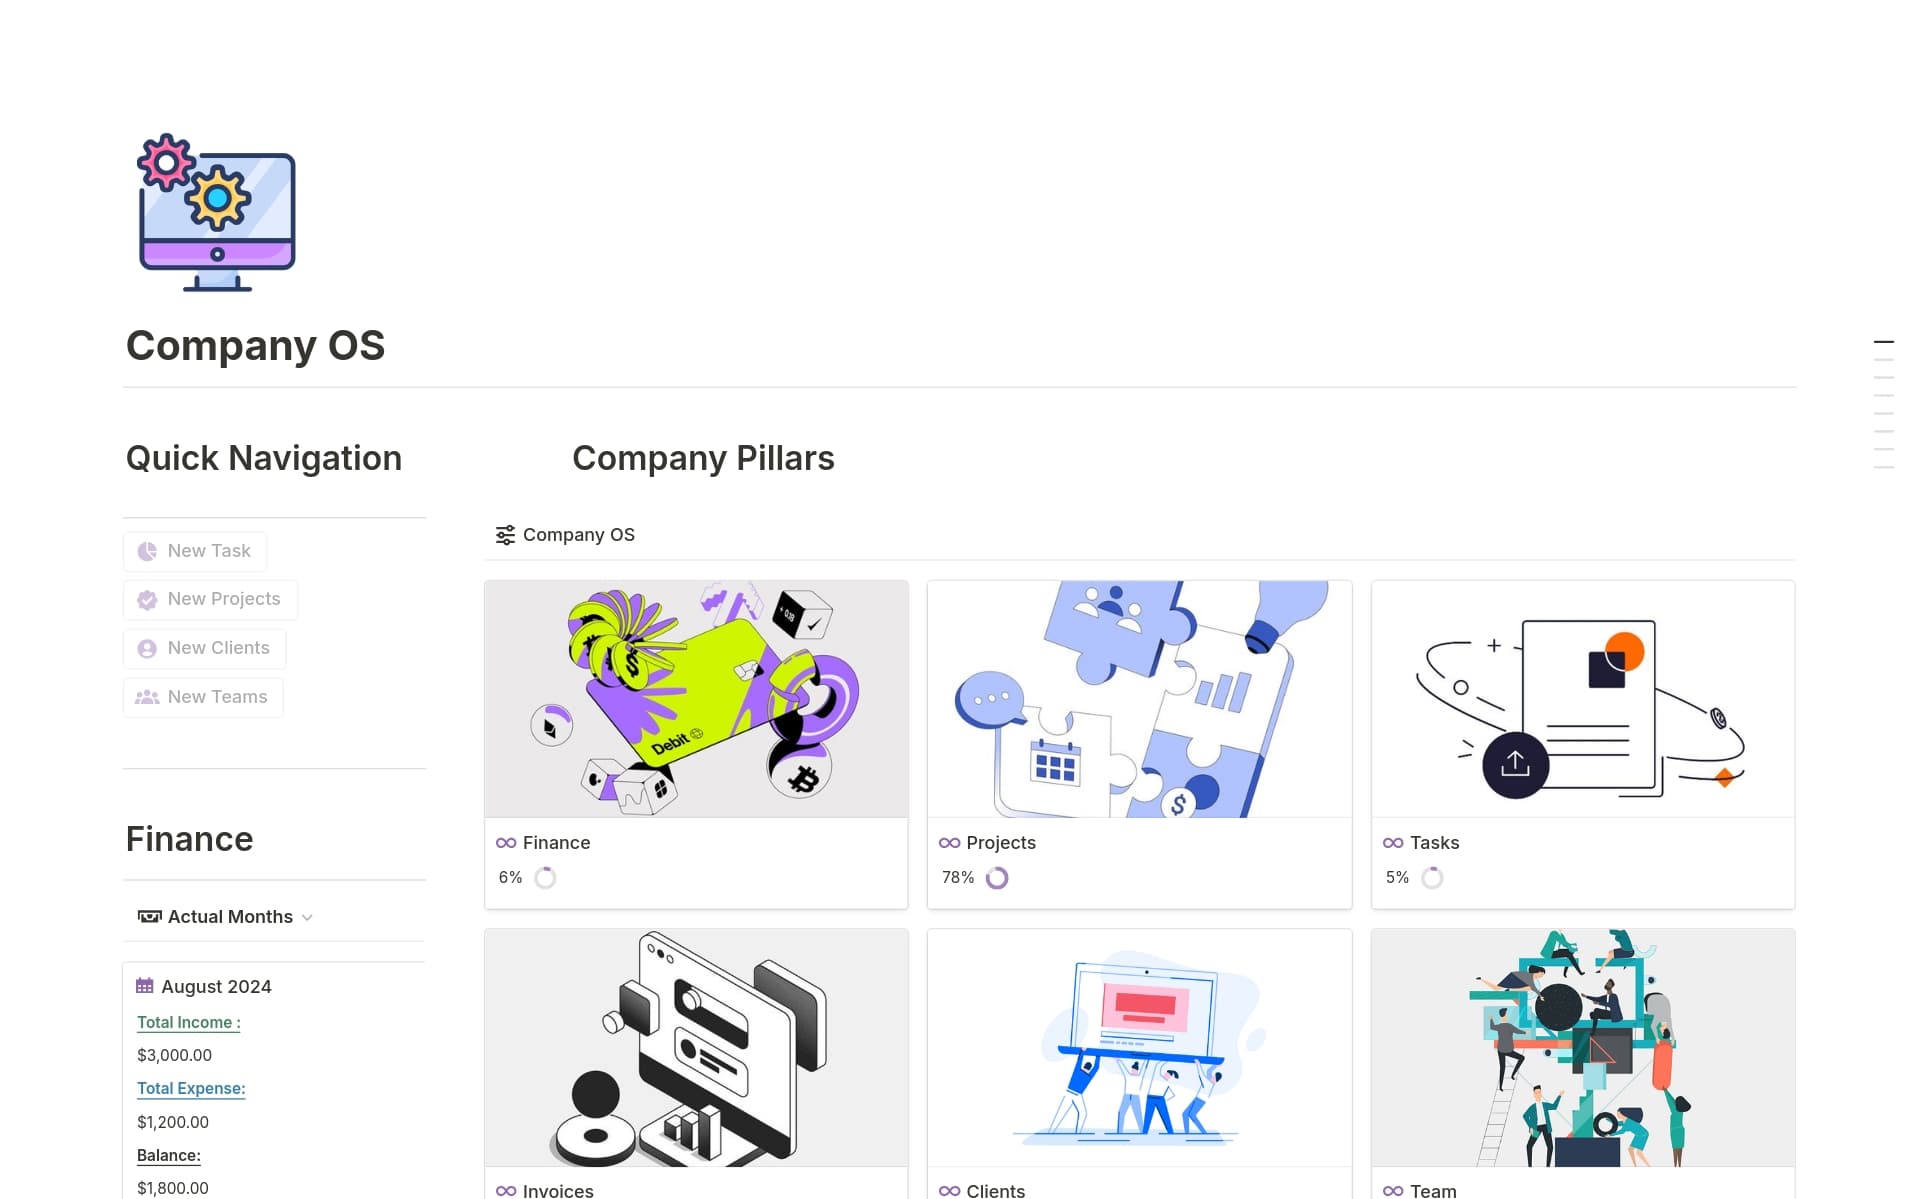
Task: Click the badge check icon on New Projects
Action: click(147, 599)
